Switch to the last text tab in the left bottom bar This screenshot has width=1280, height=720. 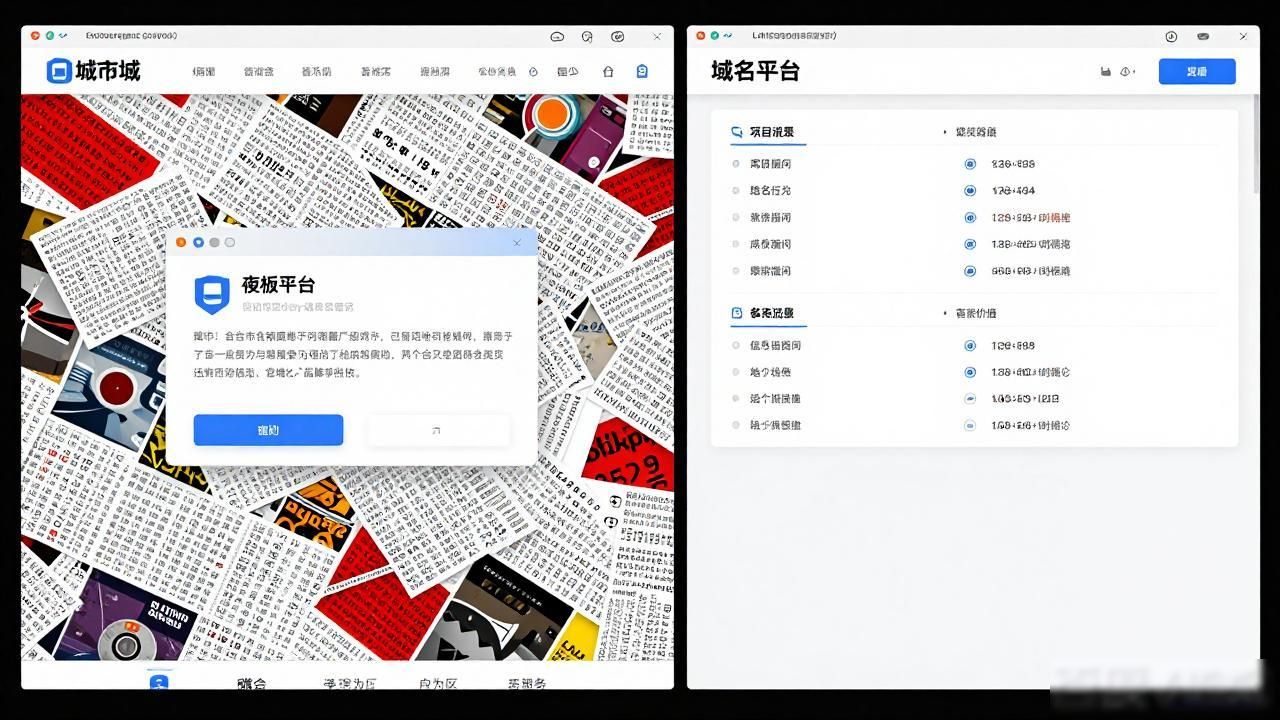(x=527, y=684)
